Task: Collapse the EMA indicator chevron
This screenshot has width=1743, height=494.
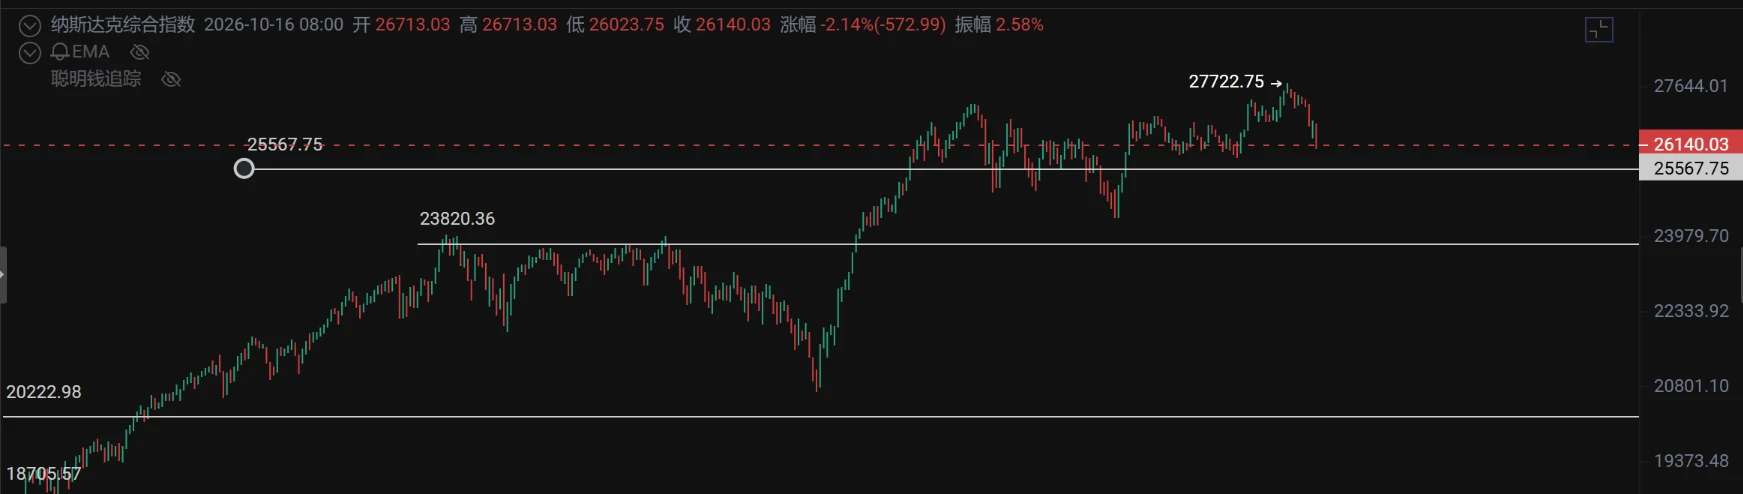Action: (30, 53)
